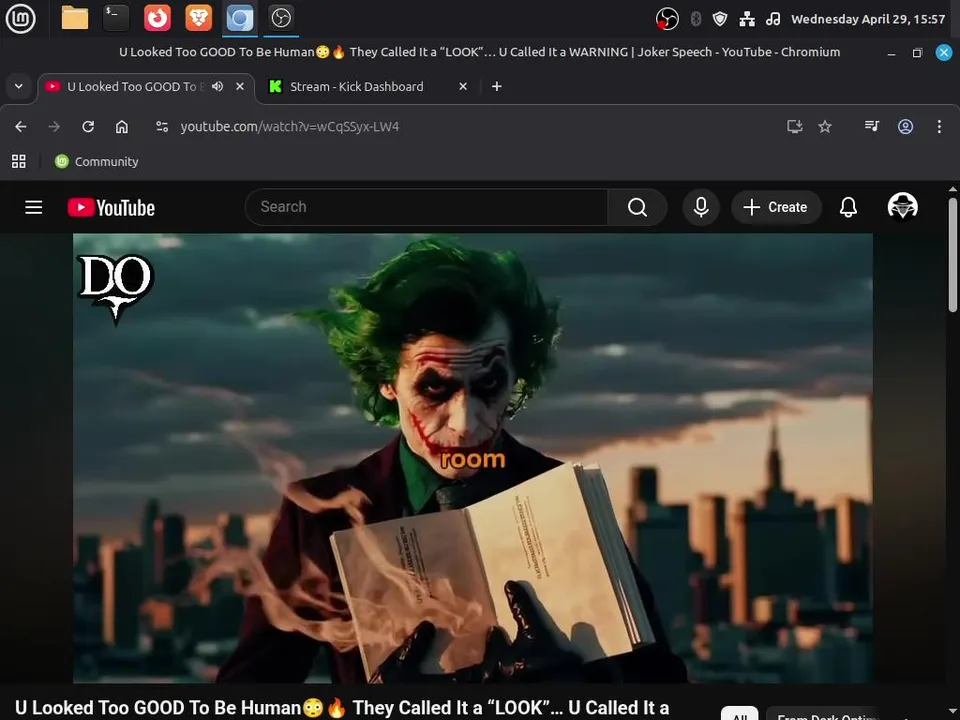View site information icon in address bar
960x720 pixels.
162,126
